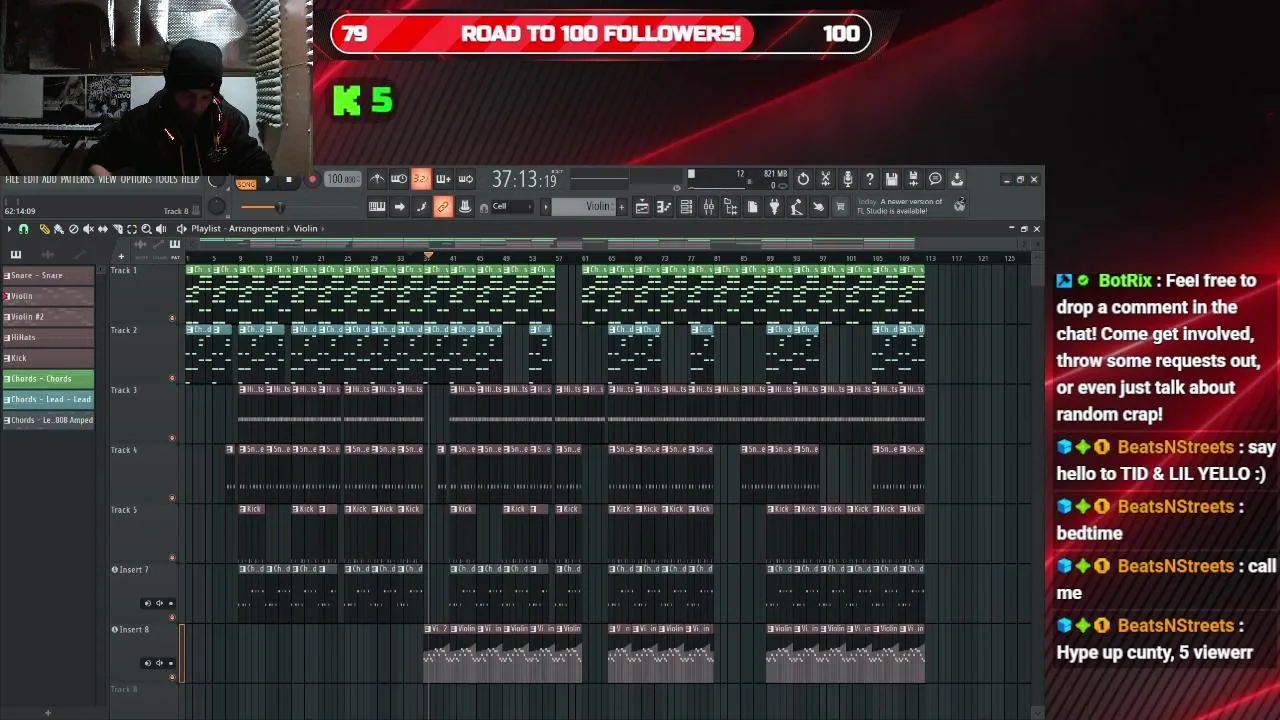
Task: Toggle wait for input before recording
Action: [399, 179]
